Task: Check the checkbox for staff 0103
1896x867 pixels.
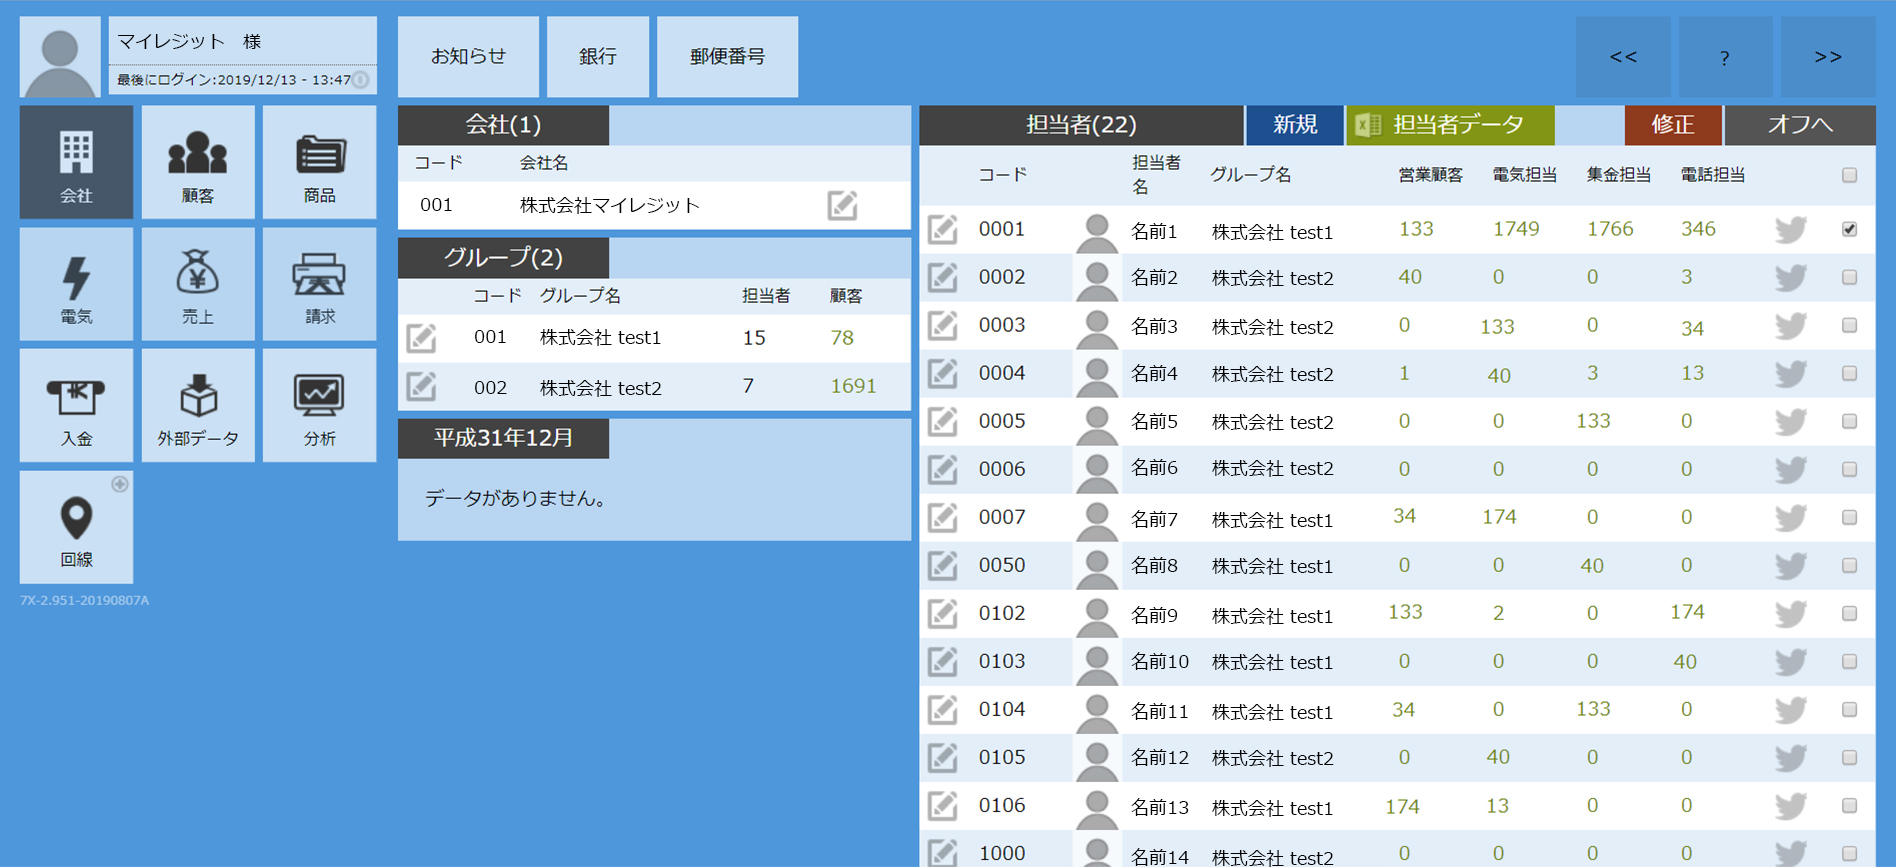Action: (1849, 661)
